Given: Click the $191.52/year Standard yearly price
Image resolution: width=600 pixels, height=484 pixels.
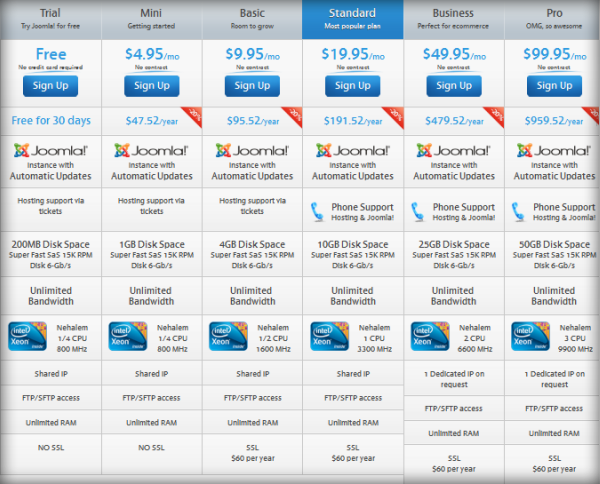Looking at the screenshot, I should click(x=352, y=121).
